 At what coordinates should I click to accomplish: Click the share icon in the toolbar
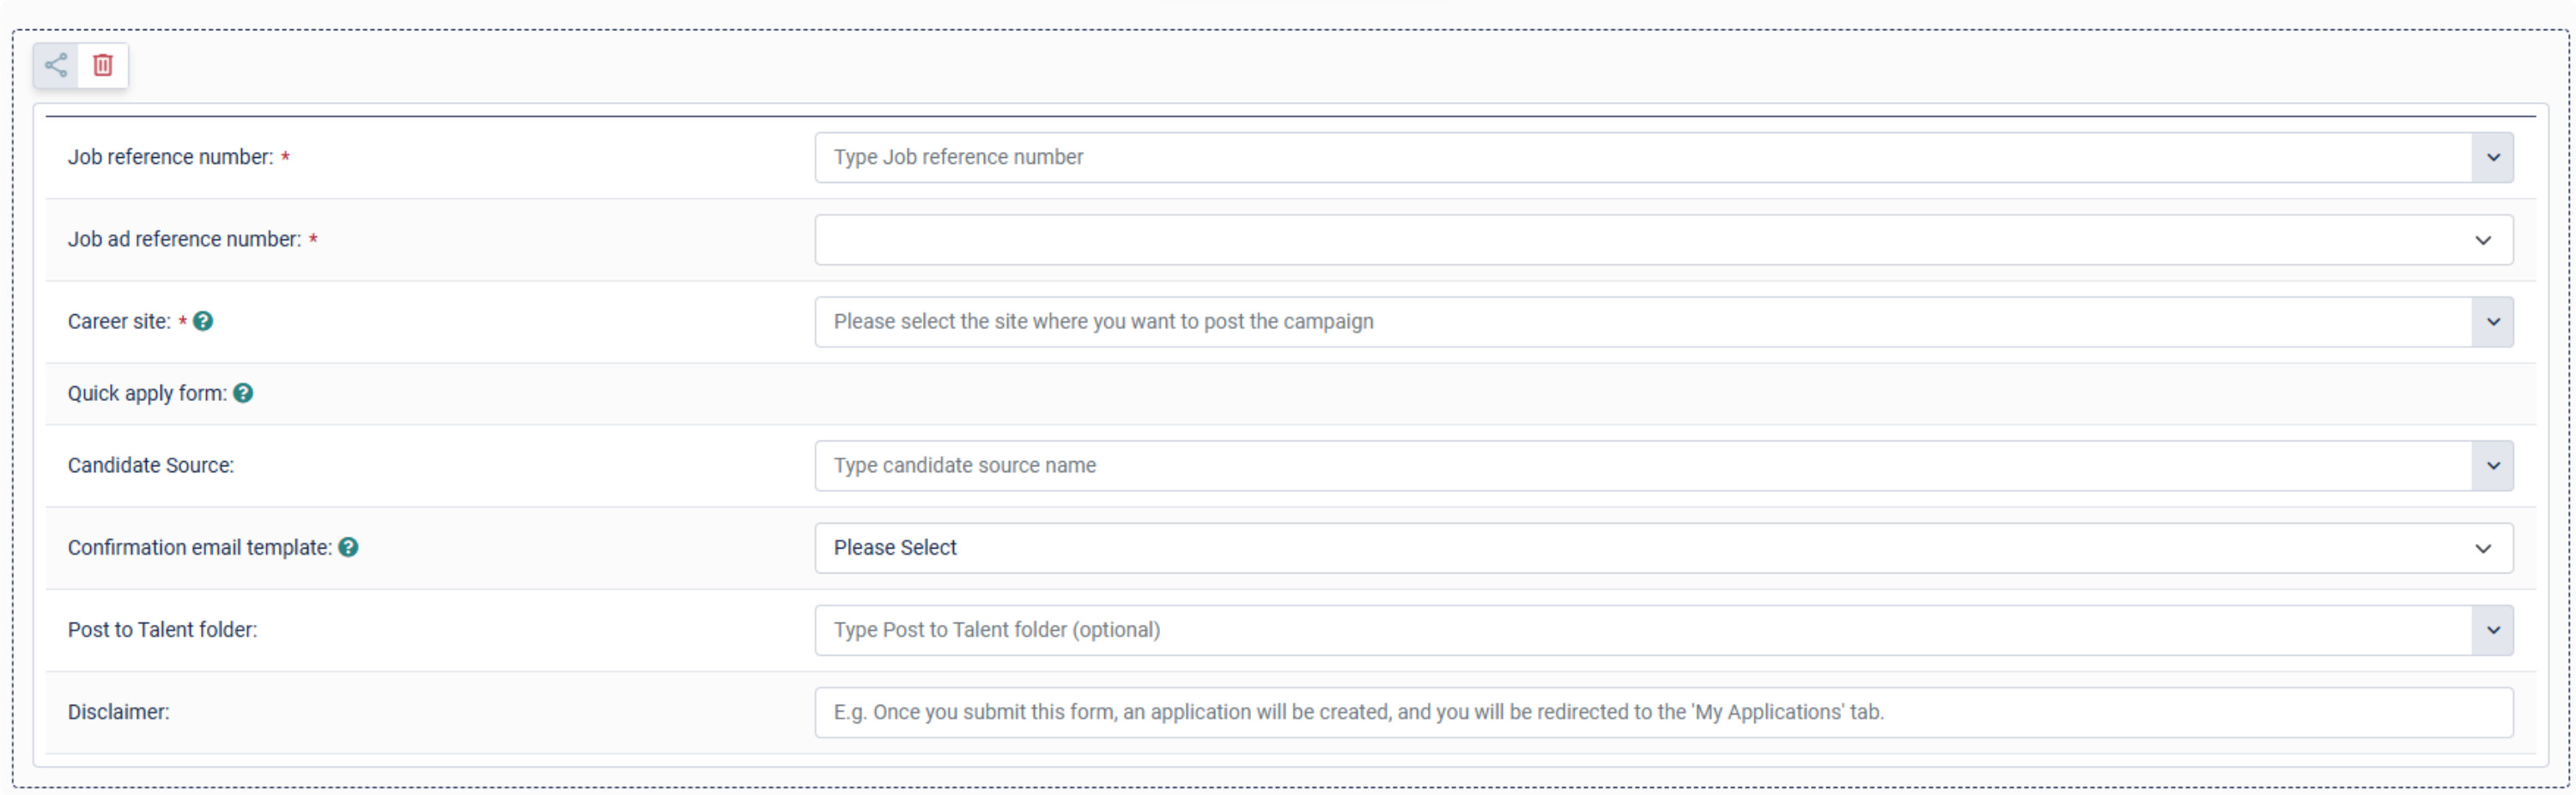click(x=56, y=66)
